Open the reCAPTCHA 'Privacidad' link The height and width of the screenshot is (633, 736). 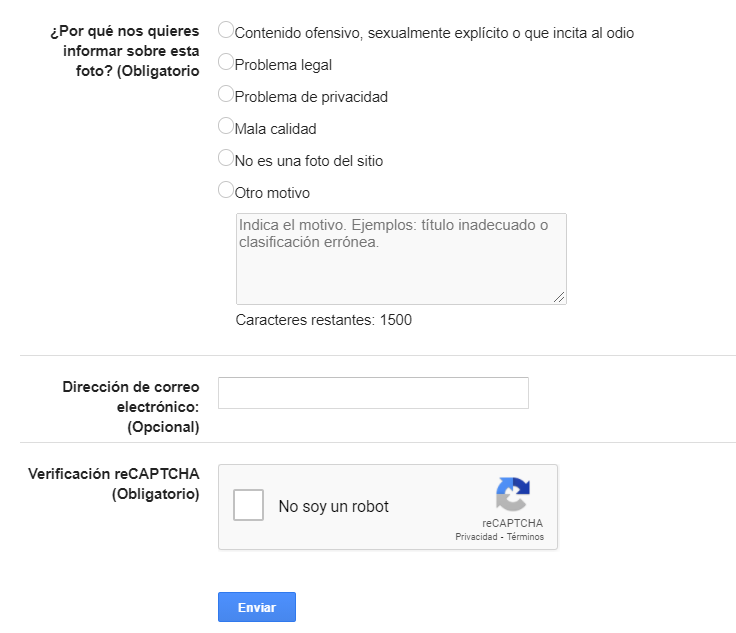point(477,537)
